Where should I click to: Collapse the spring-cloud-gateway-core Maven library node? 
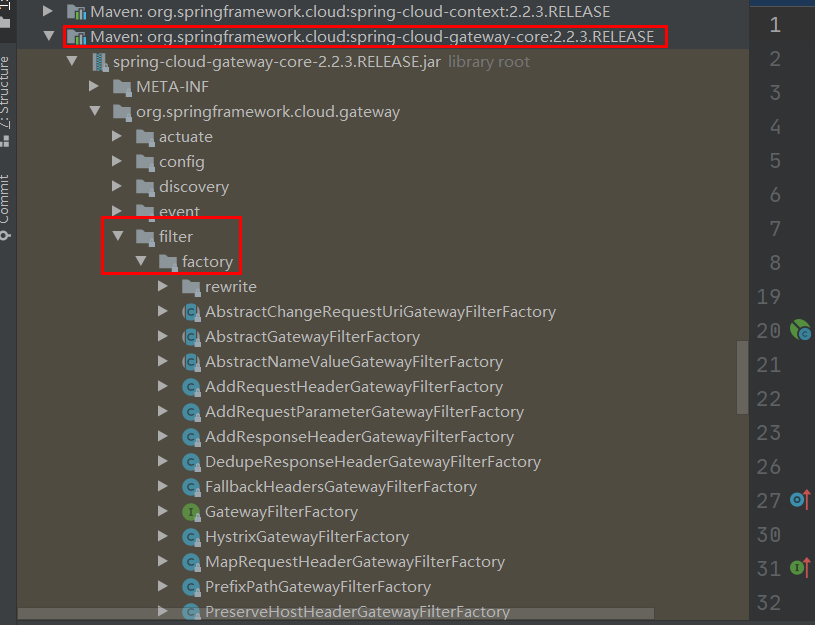pyautogui.click(x=49, y=36)
